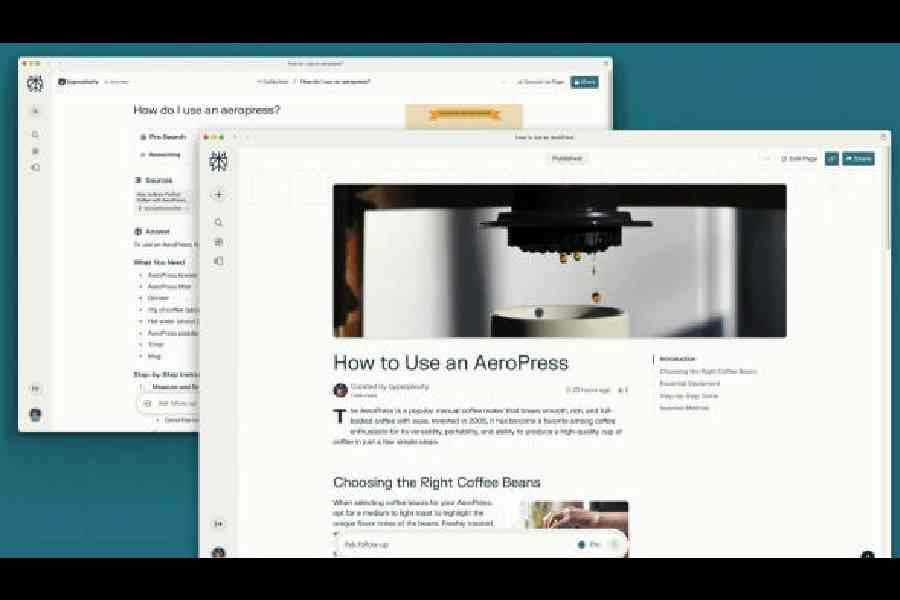The height and width of the screenshot is (600, 900).
Task: Click the 'How to Use an AeroPress' heading
Action: (451, 363)
